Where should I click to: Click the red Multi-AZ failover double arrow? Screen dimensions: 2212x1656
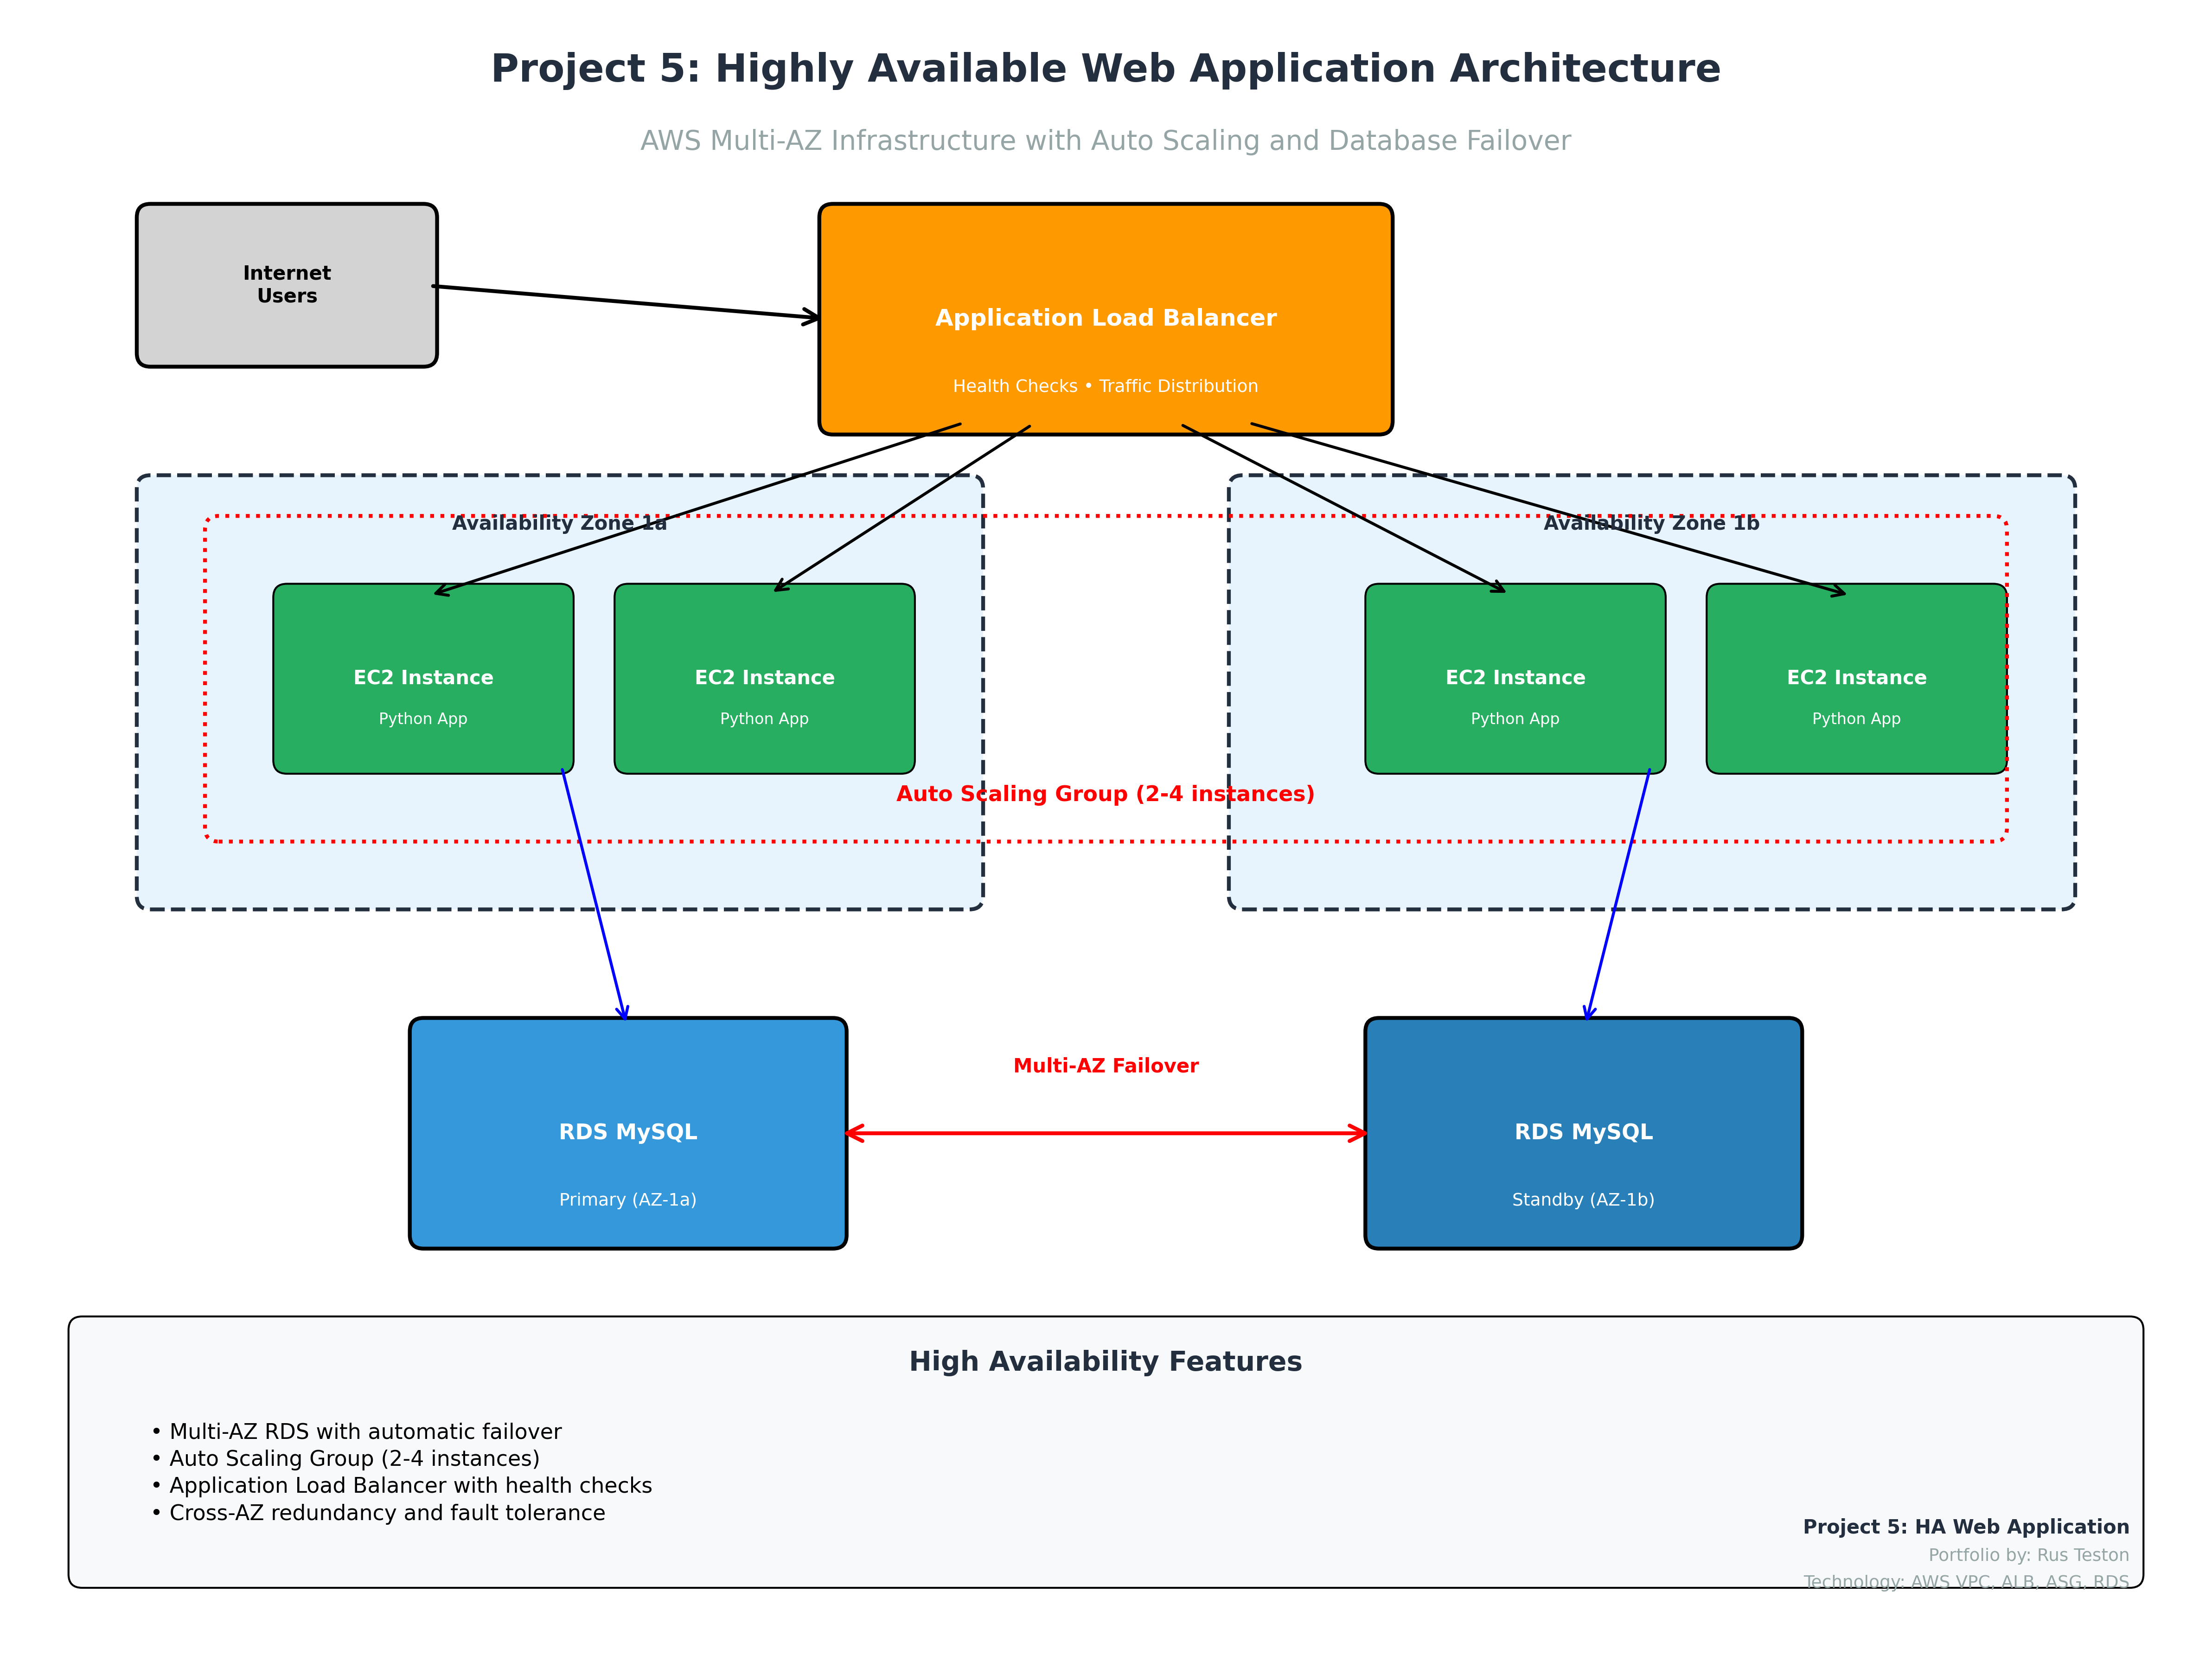pyautogui.click(x=1105, y=1133)
